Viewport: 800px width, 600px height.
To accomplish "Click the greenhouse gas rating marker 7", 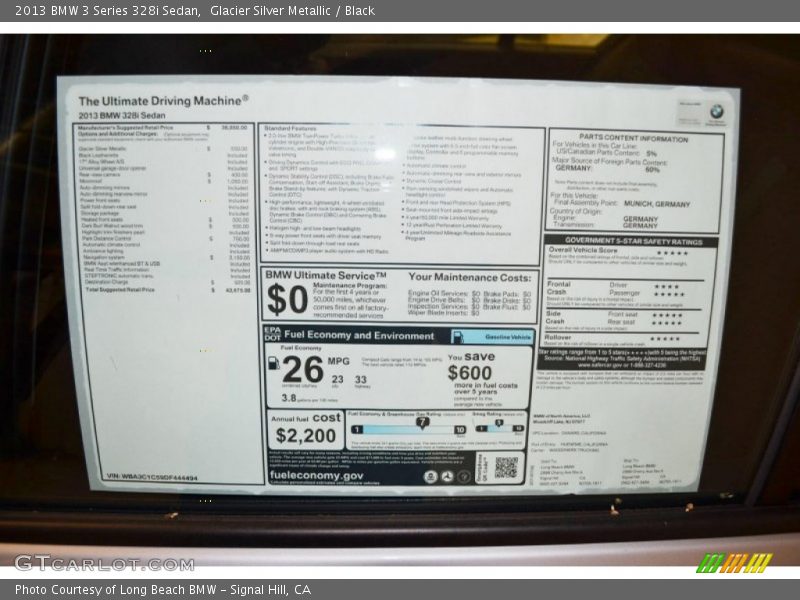I will tap(422, 422).
